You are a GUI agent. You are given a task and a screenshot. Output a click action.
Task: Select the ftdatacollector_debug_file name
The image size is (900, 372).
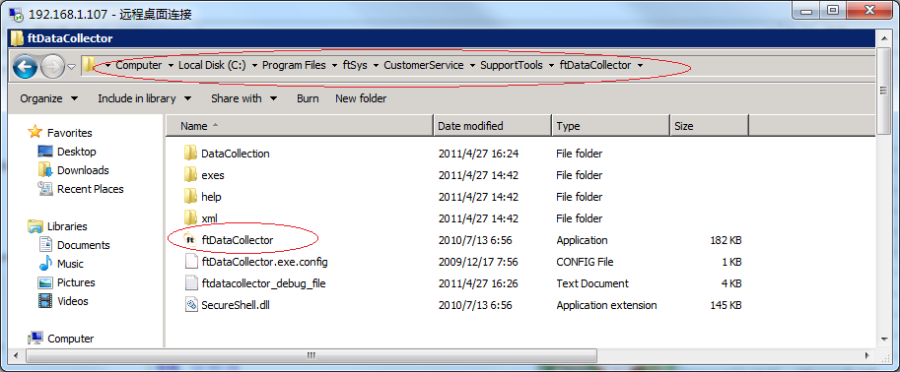coord(264,284)
